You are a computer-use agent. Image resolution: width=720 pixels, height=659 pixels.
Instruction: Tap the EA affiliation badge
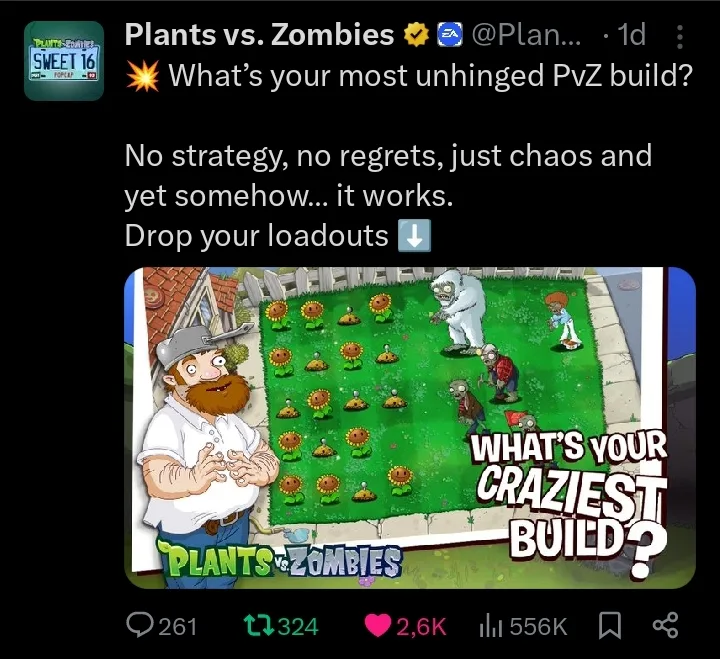pyautogui.click(x=448, y=35)
